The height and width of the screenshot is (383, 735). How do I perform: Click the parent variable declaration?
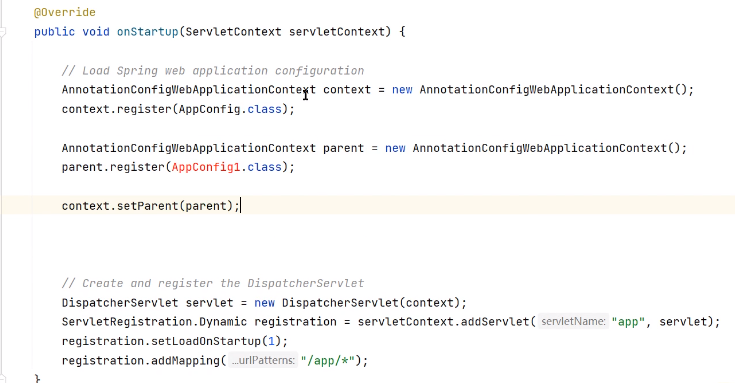pyautogui.click(x=343, y=148)
